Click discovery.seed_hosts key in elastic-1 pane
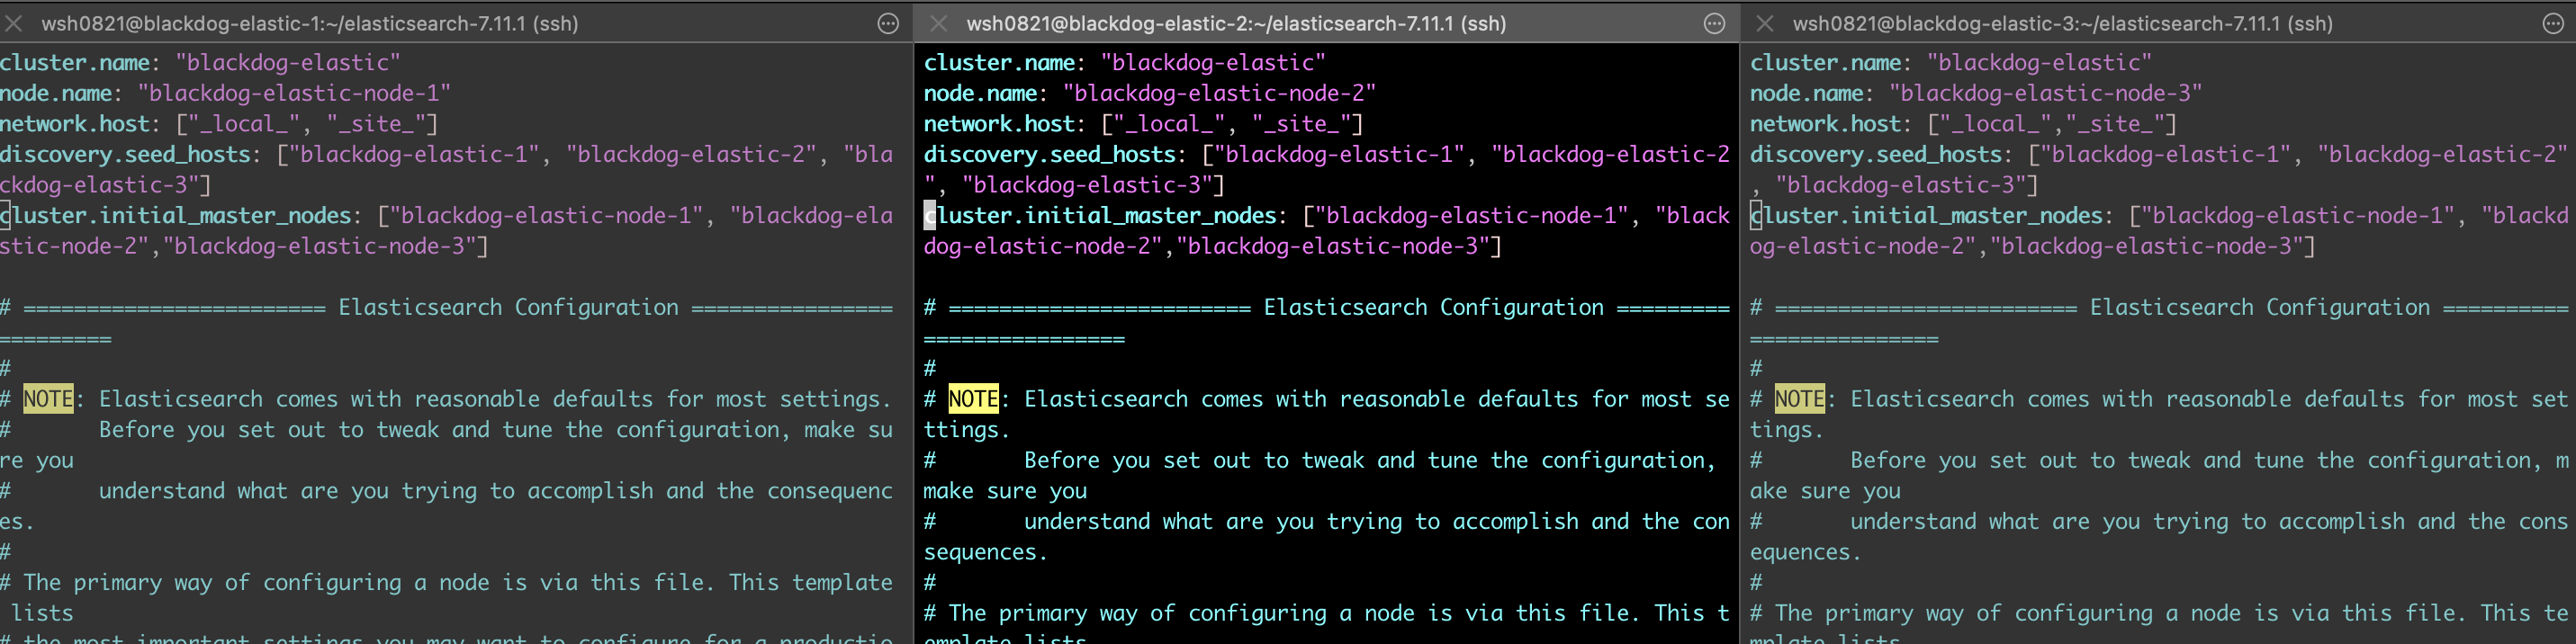Screen dimensions: 2576x644 click(126, 154)
